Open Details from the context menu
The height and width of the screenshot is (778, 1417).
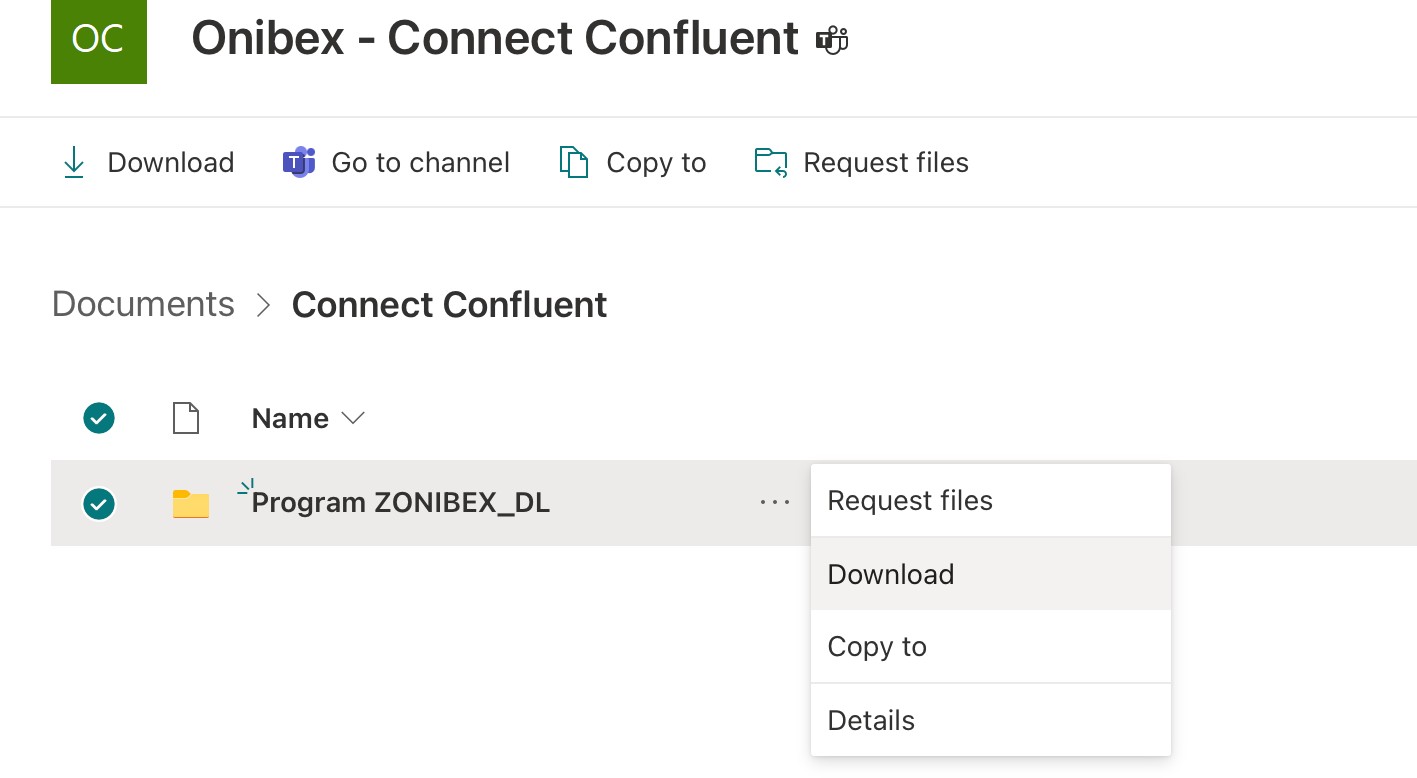tap(871, 720)
